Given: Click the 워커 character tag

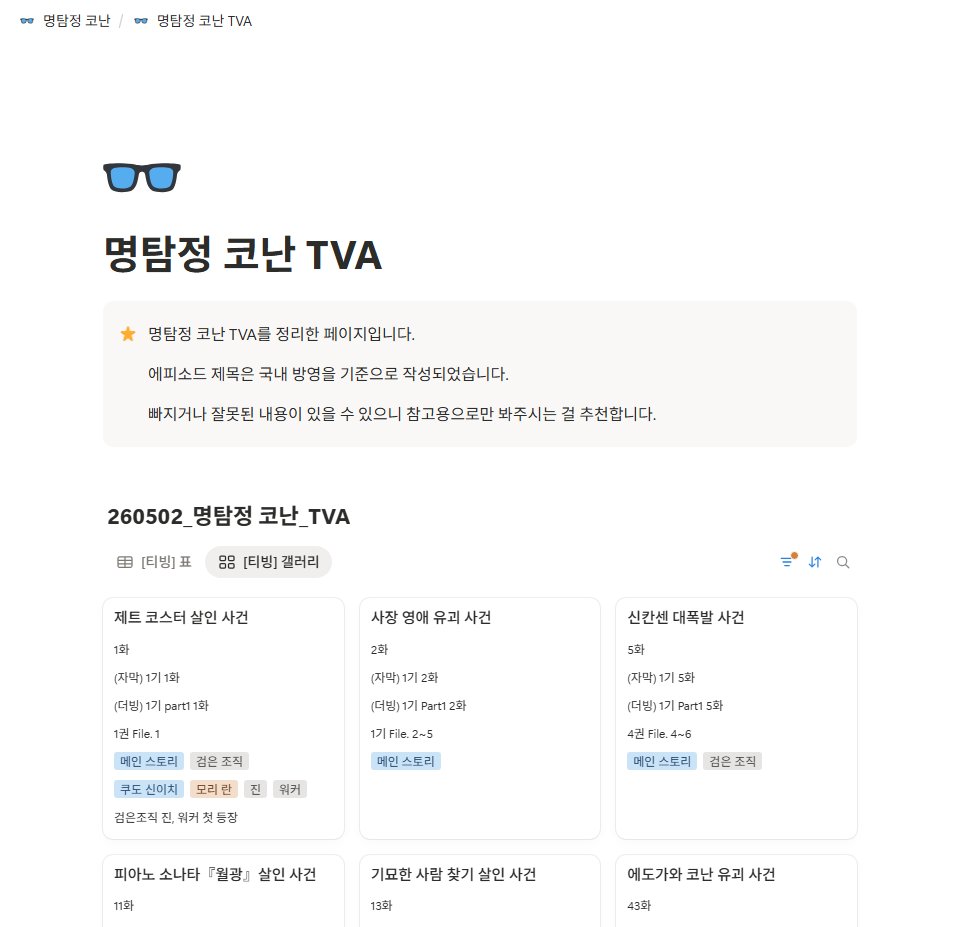Looking at the screenshot, I should coord(290,789).
